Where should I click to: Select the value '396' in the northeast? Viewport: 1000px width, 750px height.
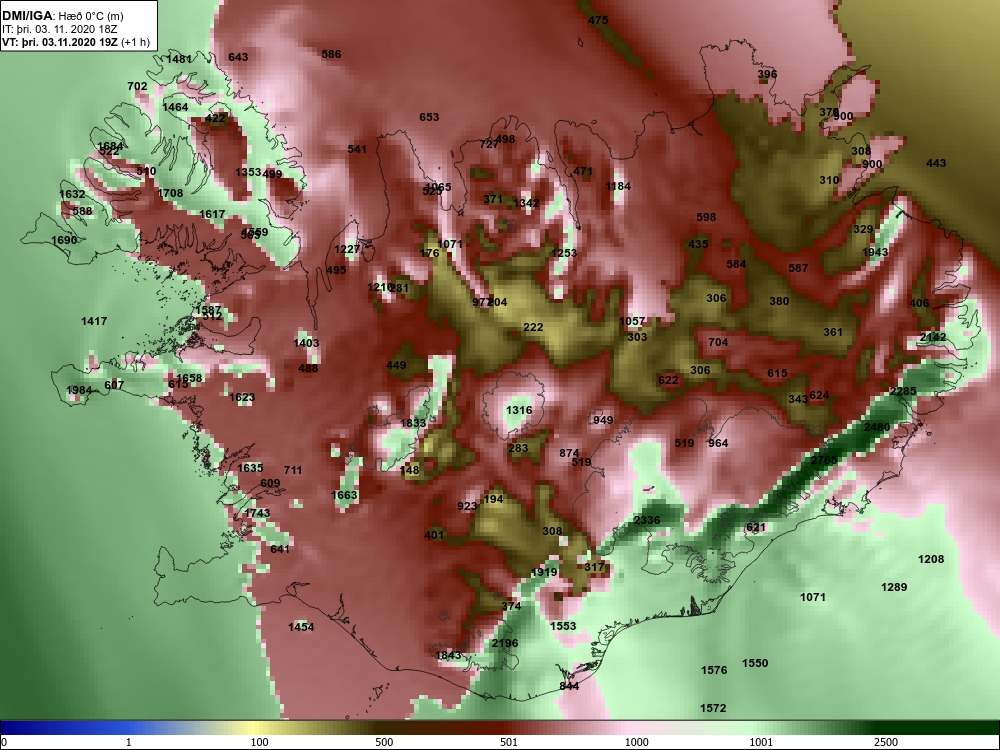(767, 74)
